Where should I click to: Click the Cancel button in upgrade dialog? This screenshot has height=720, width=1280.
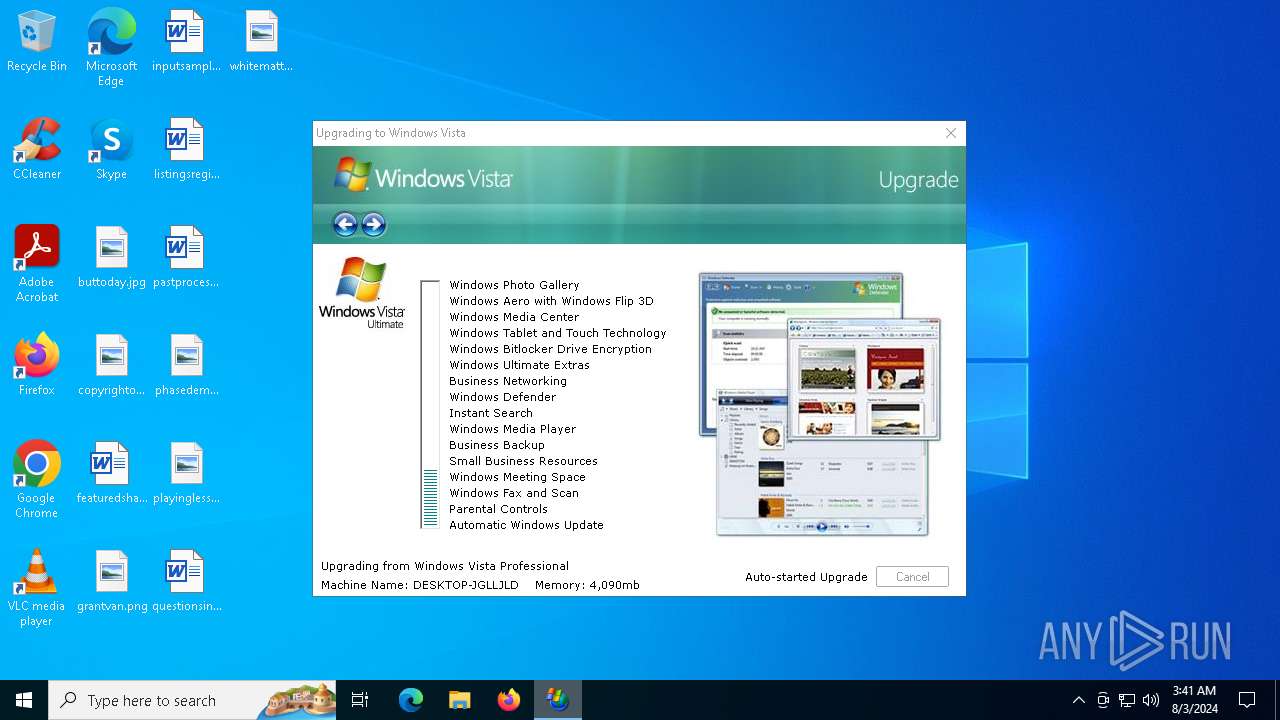tap(912, 577)
